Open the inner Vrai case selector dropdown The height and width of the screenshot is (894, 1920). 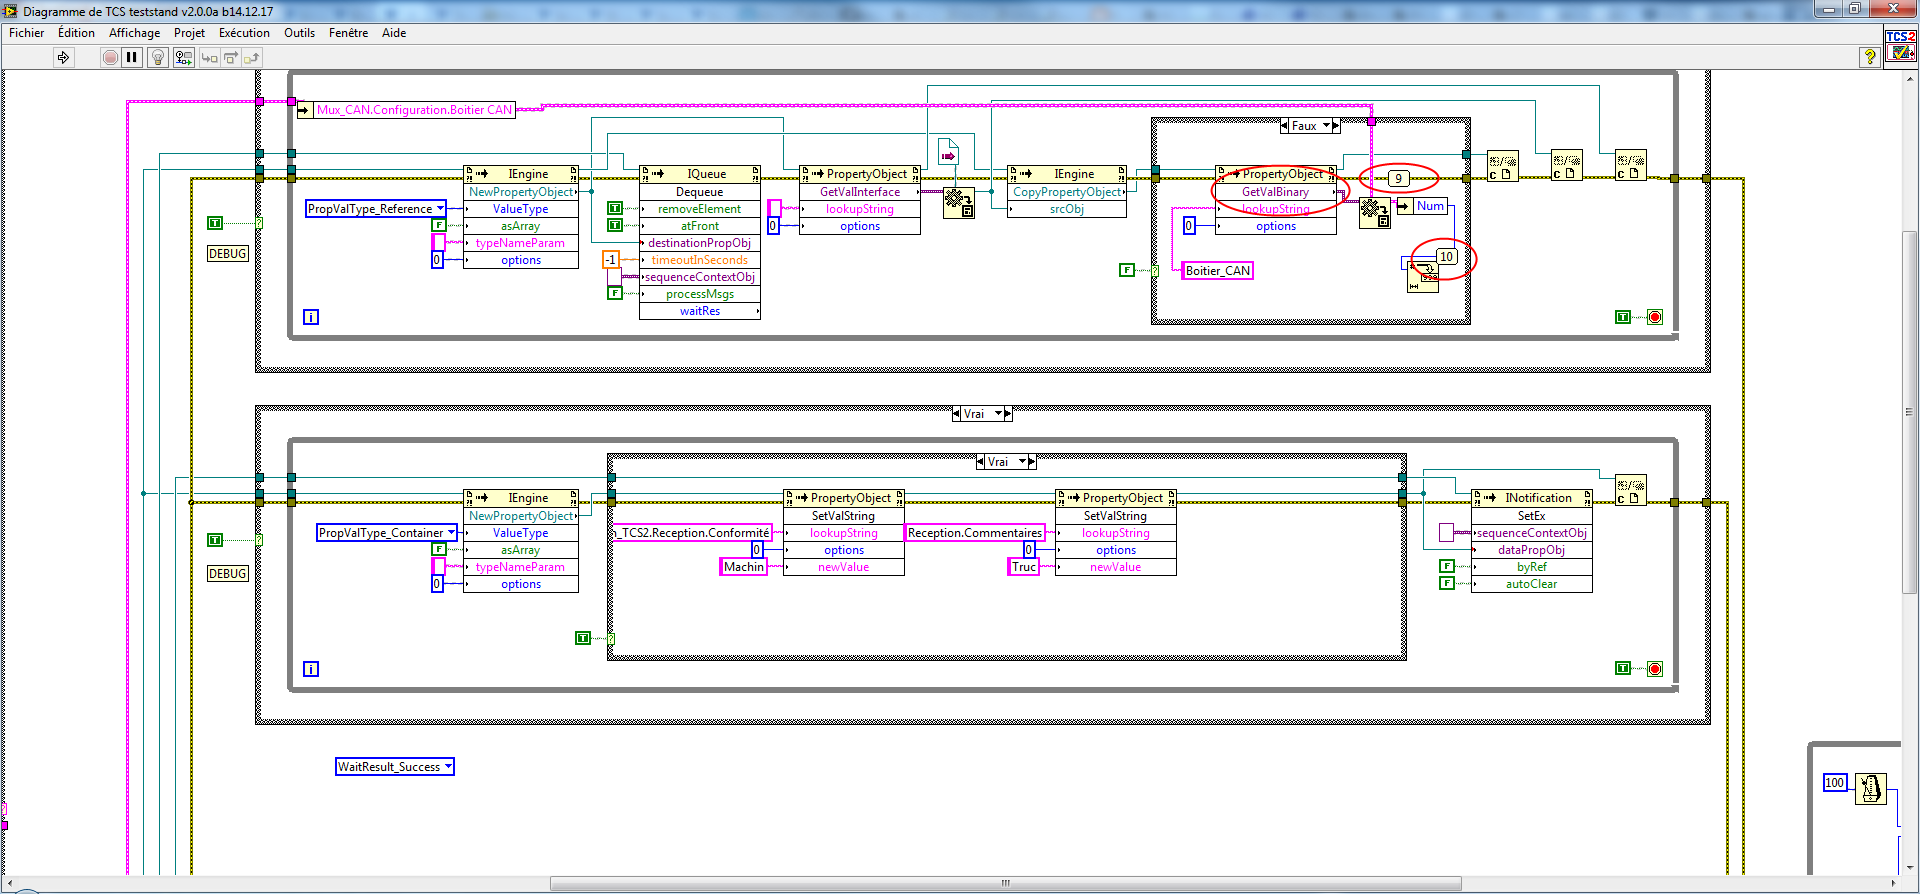(x=1022, y=461)
